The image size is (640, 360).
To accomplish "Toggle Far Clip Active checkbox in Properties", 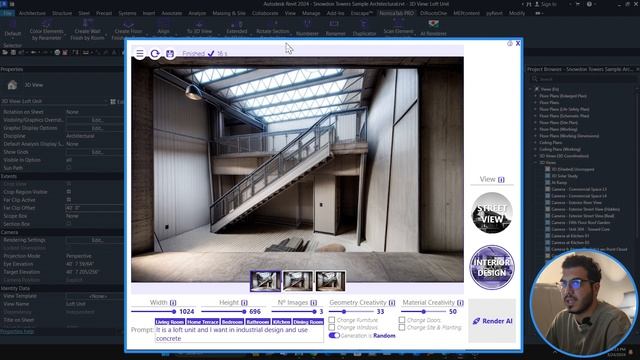I will pos(69,200).
